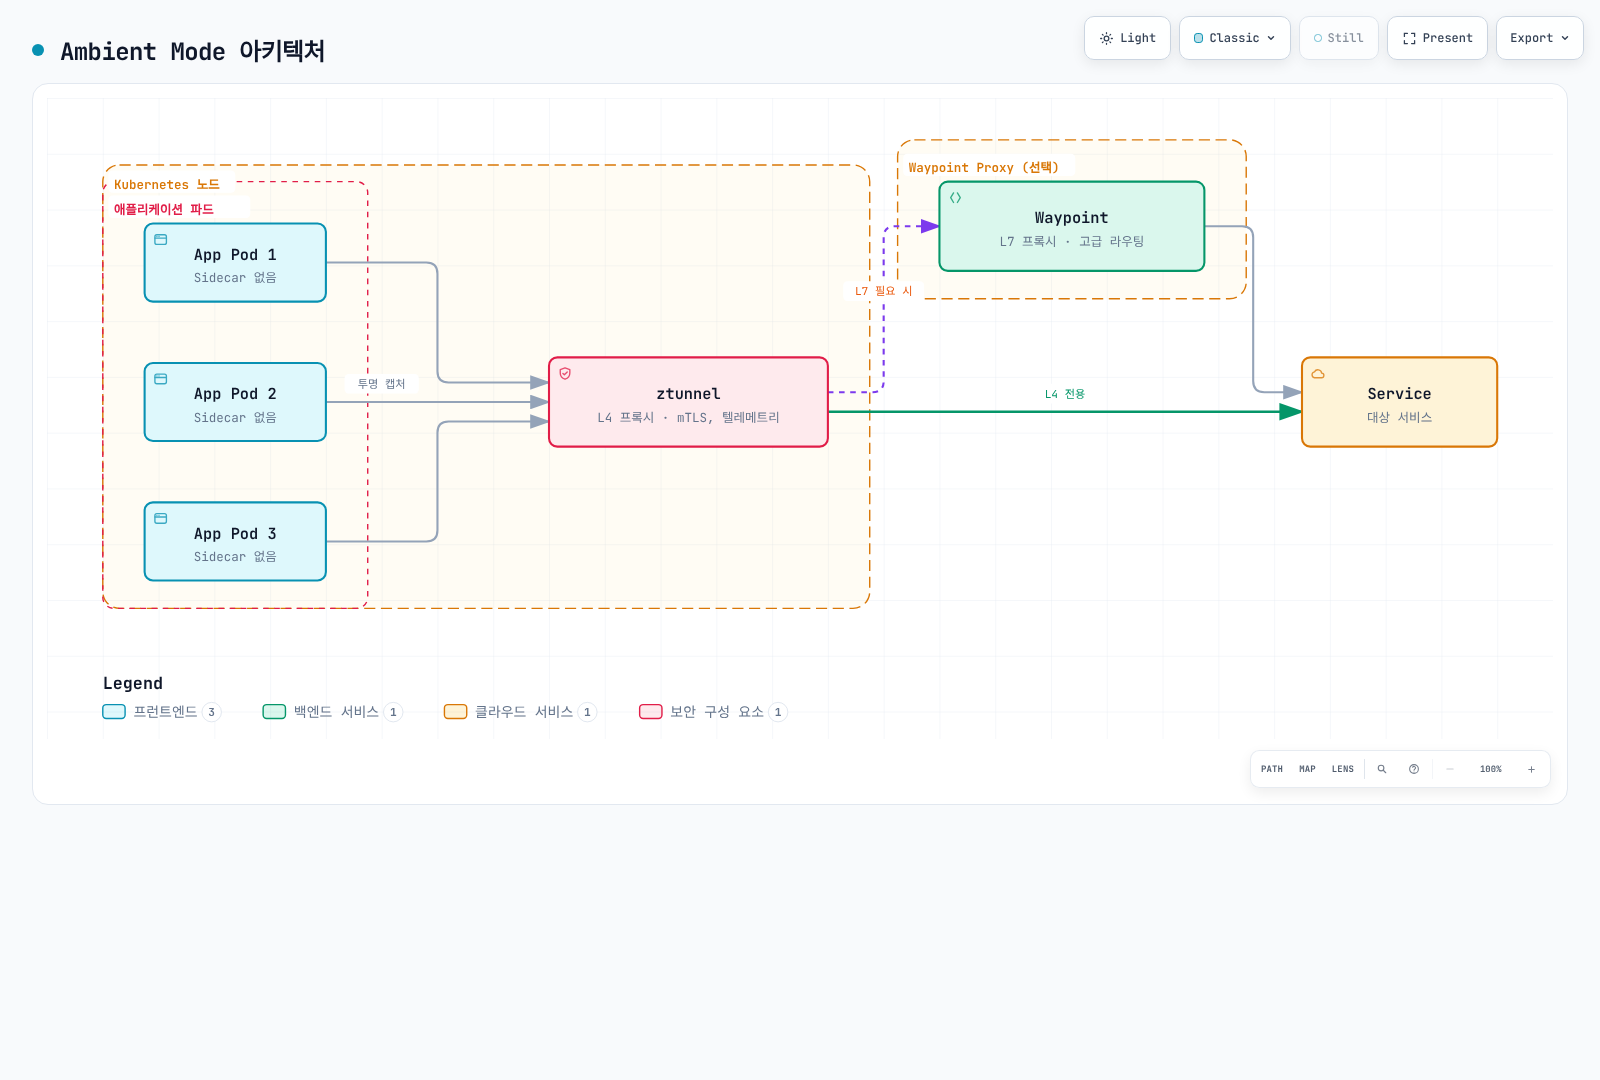The height and width of the screenshot is (1080, 1600).
Task: Click the 클라우드 서비스 legend swatch
Action: click(x=456, y=712)
